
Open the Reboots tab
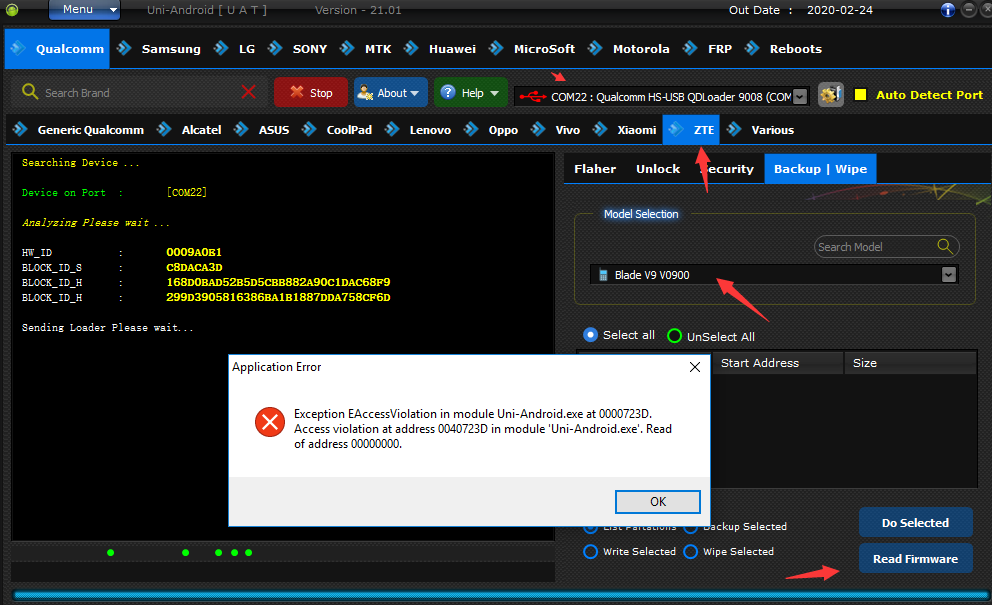pos(784,49)
